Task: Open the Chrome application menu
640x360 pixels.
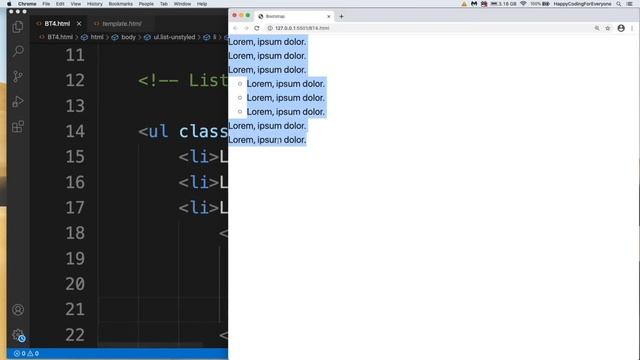Action: 27,4
